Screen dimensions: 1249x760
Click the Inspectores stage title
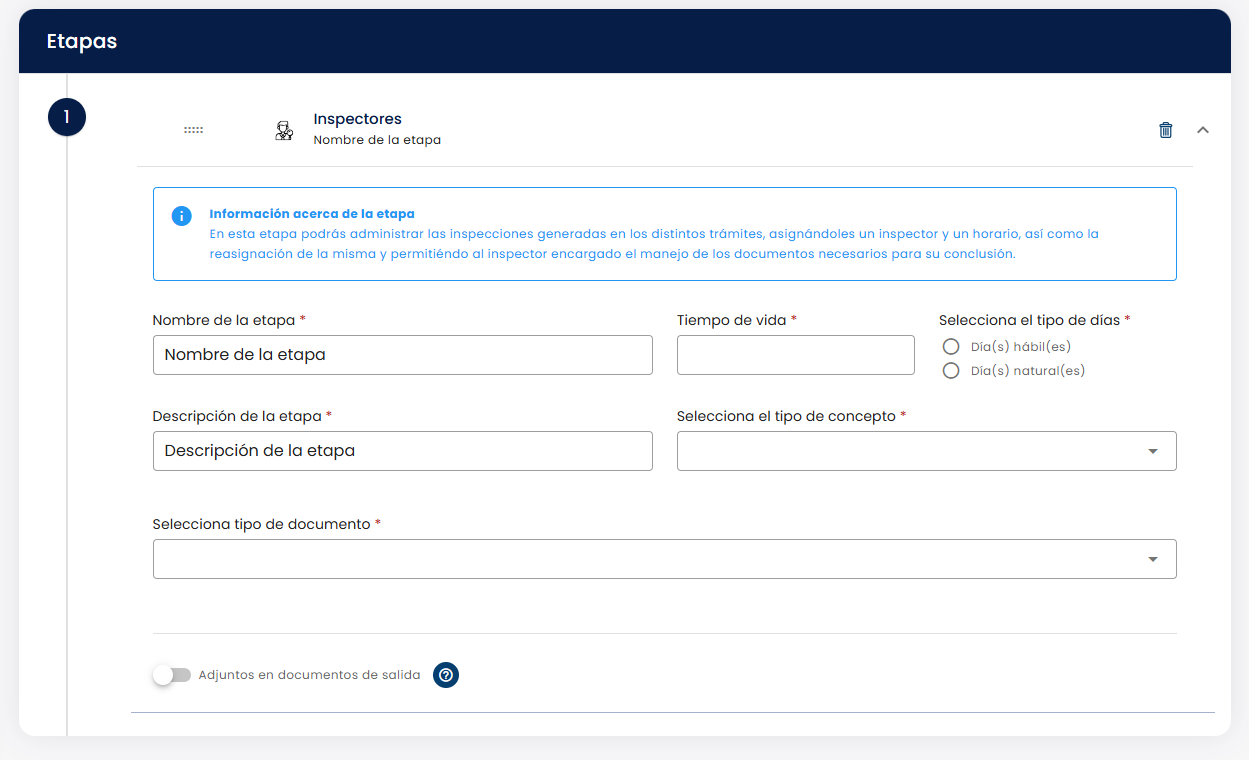[357, 119]
